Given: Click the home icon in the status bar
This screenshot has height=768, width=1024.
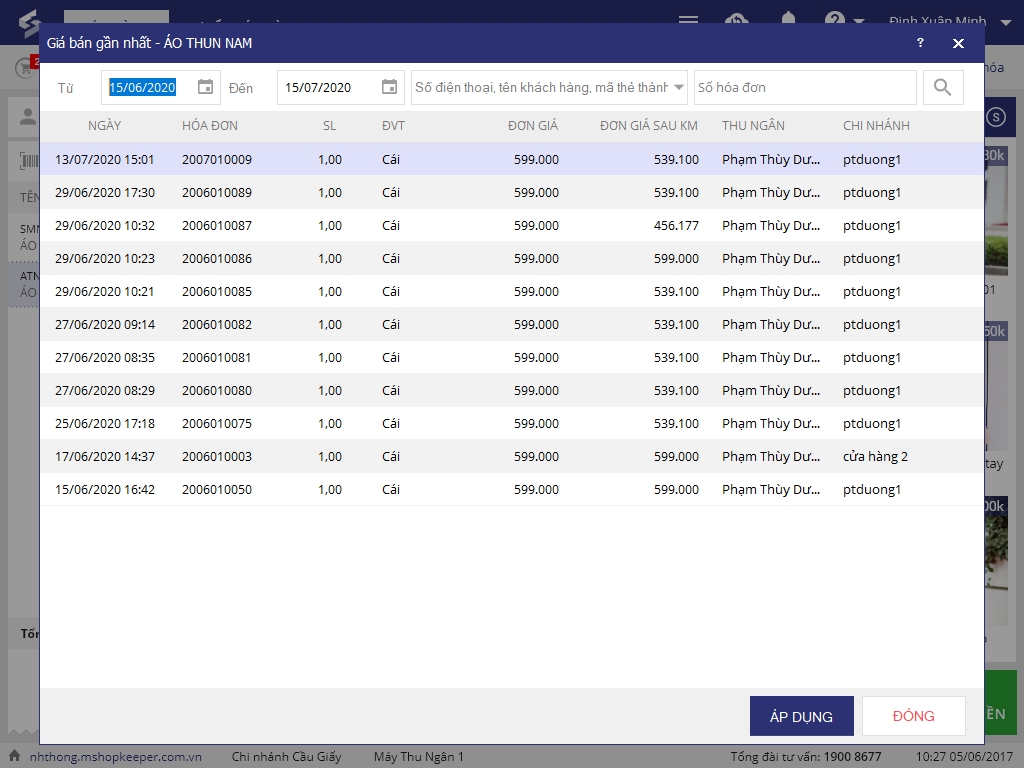Looking at the screenshot, I should 15,756.
